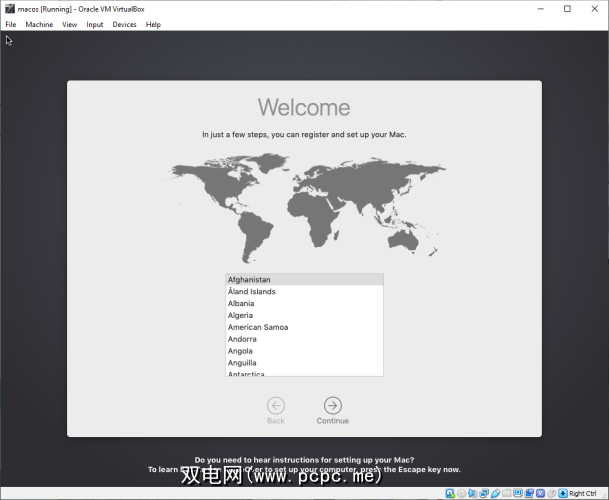Open the Input menu
Screen dimensions: 609x500
(x=94, y=24)
